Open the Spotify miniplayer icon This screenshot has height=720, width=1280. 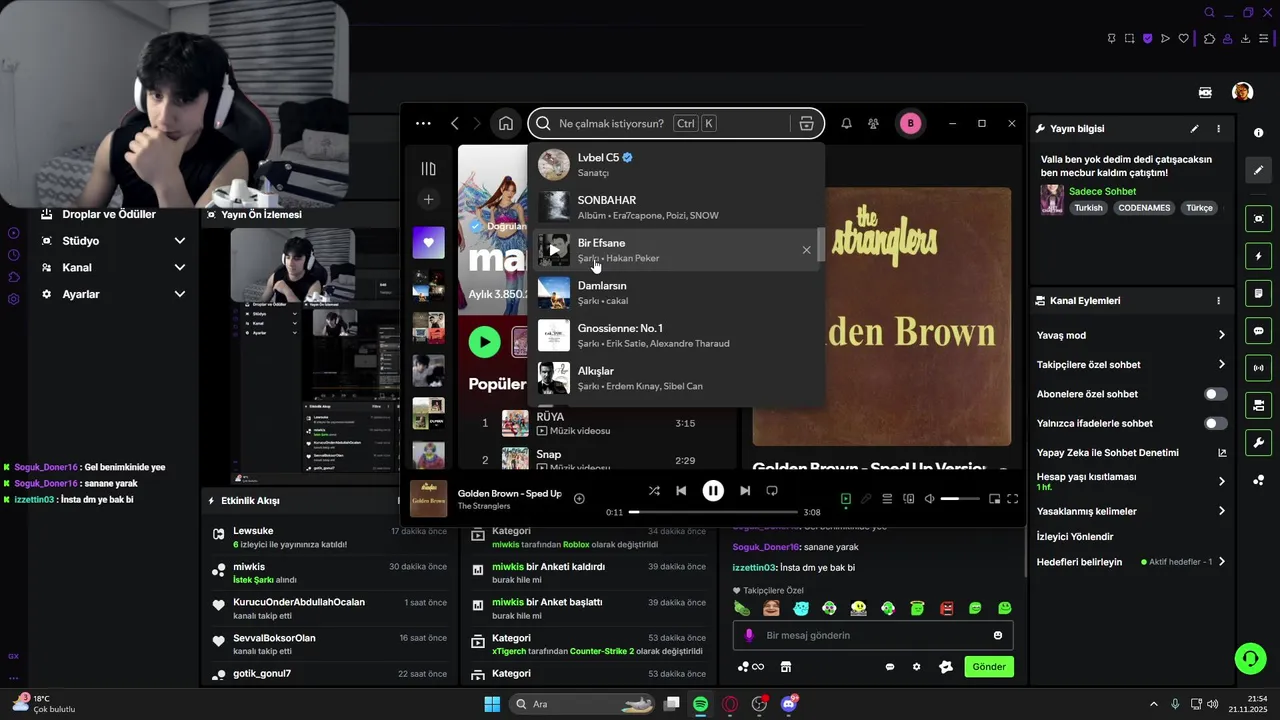pos(994,499)
